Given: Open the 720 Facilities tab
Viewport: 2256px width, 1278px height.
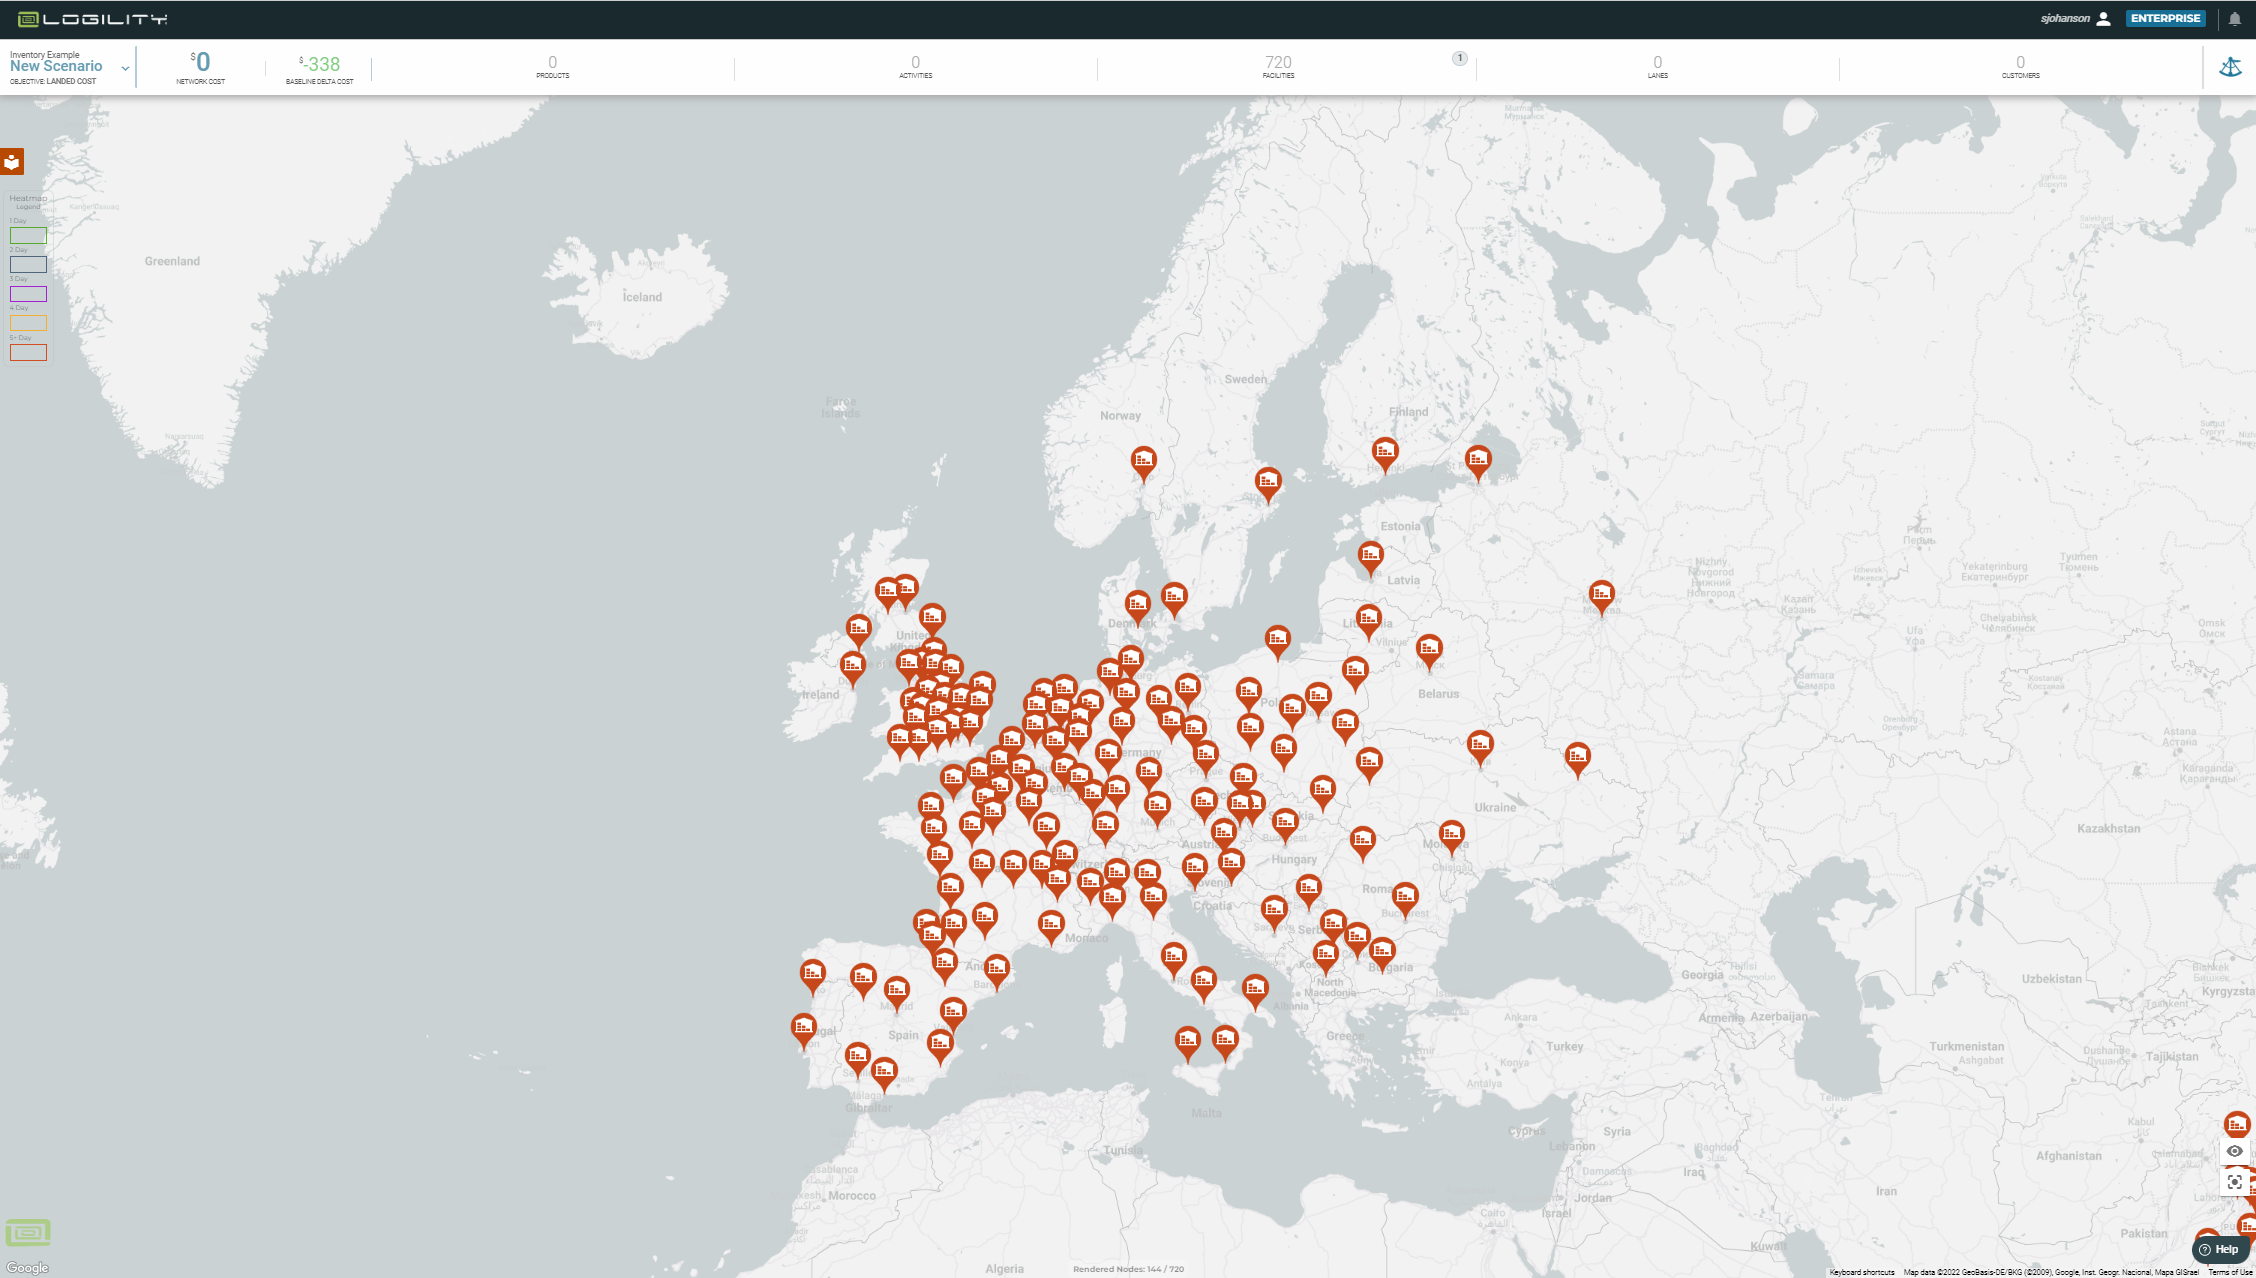Looking at the screenshot, I should (x=1278, y=66).
